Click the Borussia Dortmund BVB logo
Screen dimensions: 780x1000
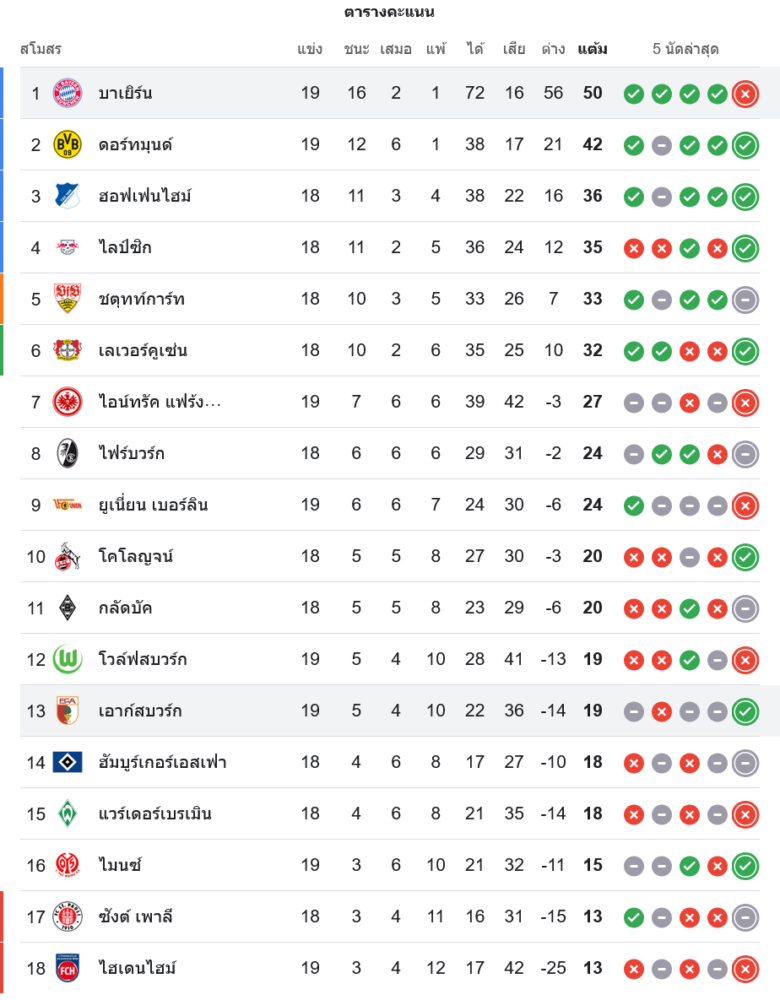click(67, 145)
